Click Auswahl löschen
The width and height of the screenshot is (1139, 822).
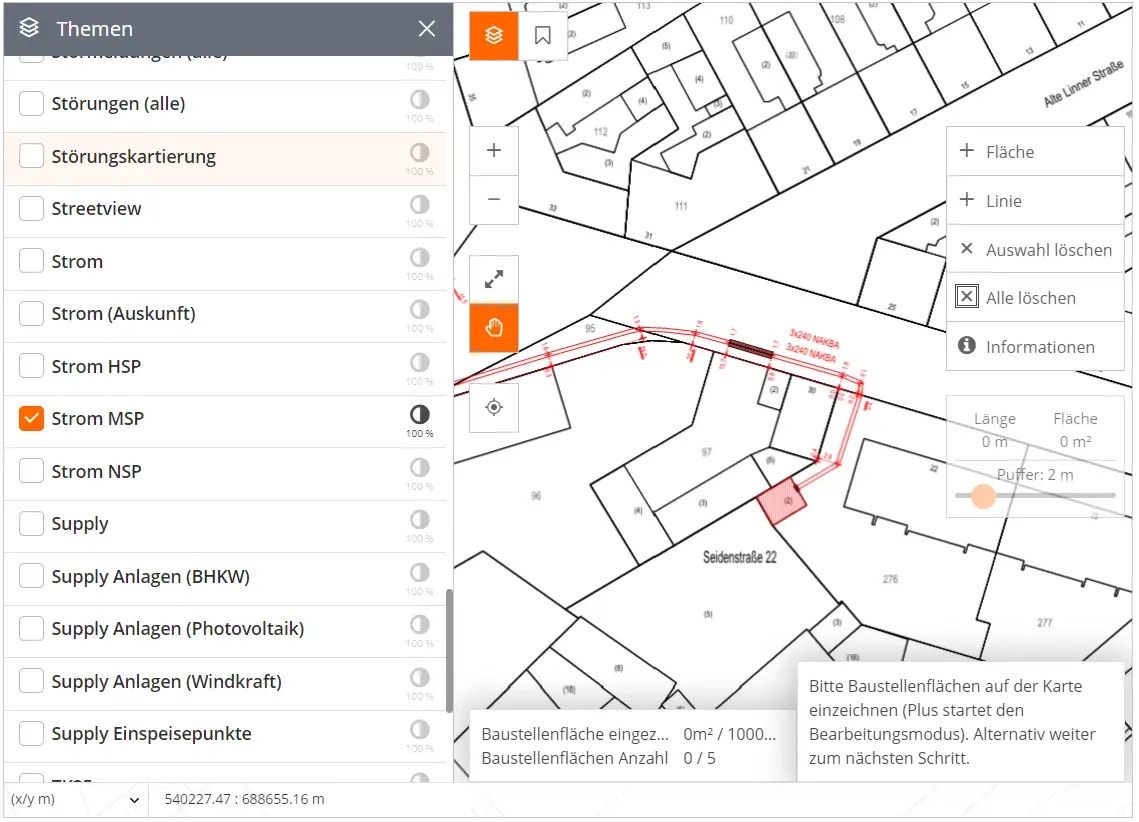[x=1034, y=250]
